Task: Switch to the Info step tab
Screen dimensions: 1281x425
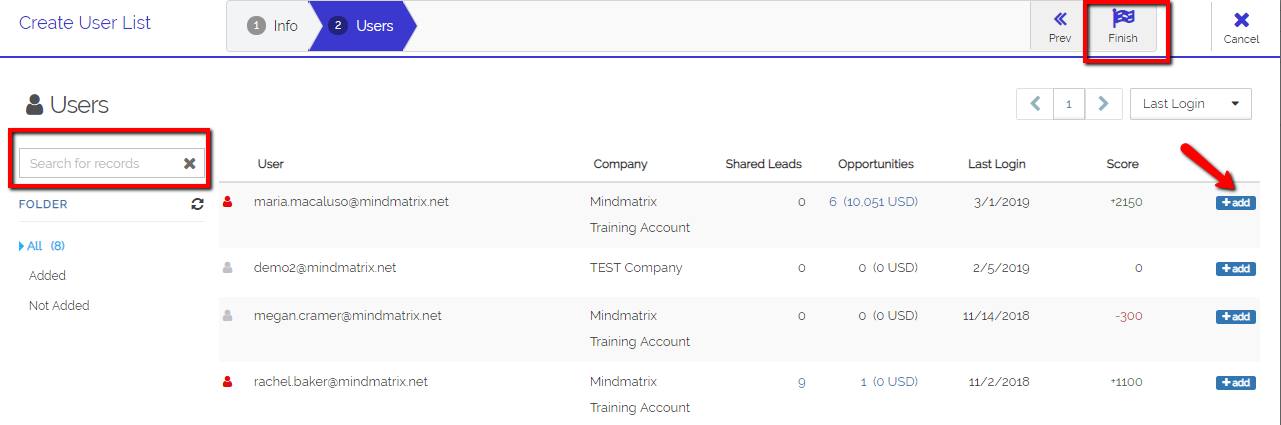Action: (272, 26)
